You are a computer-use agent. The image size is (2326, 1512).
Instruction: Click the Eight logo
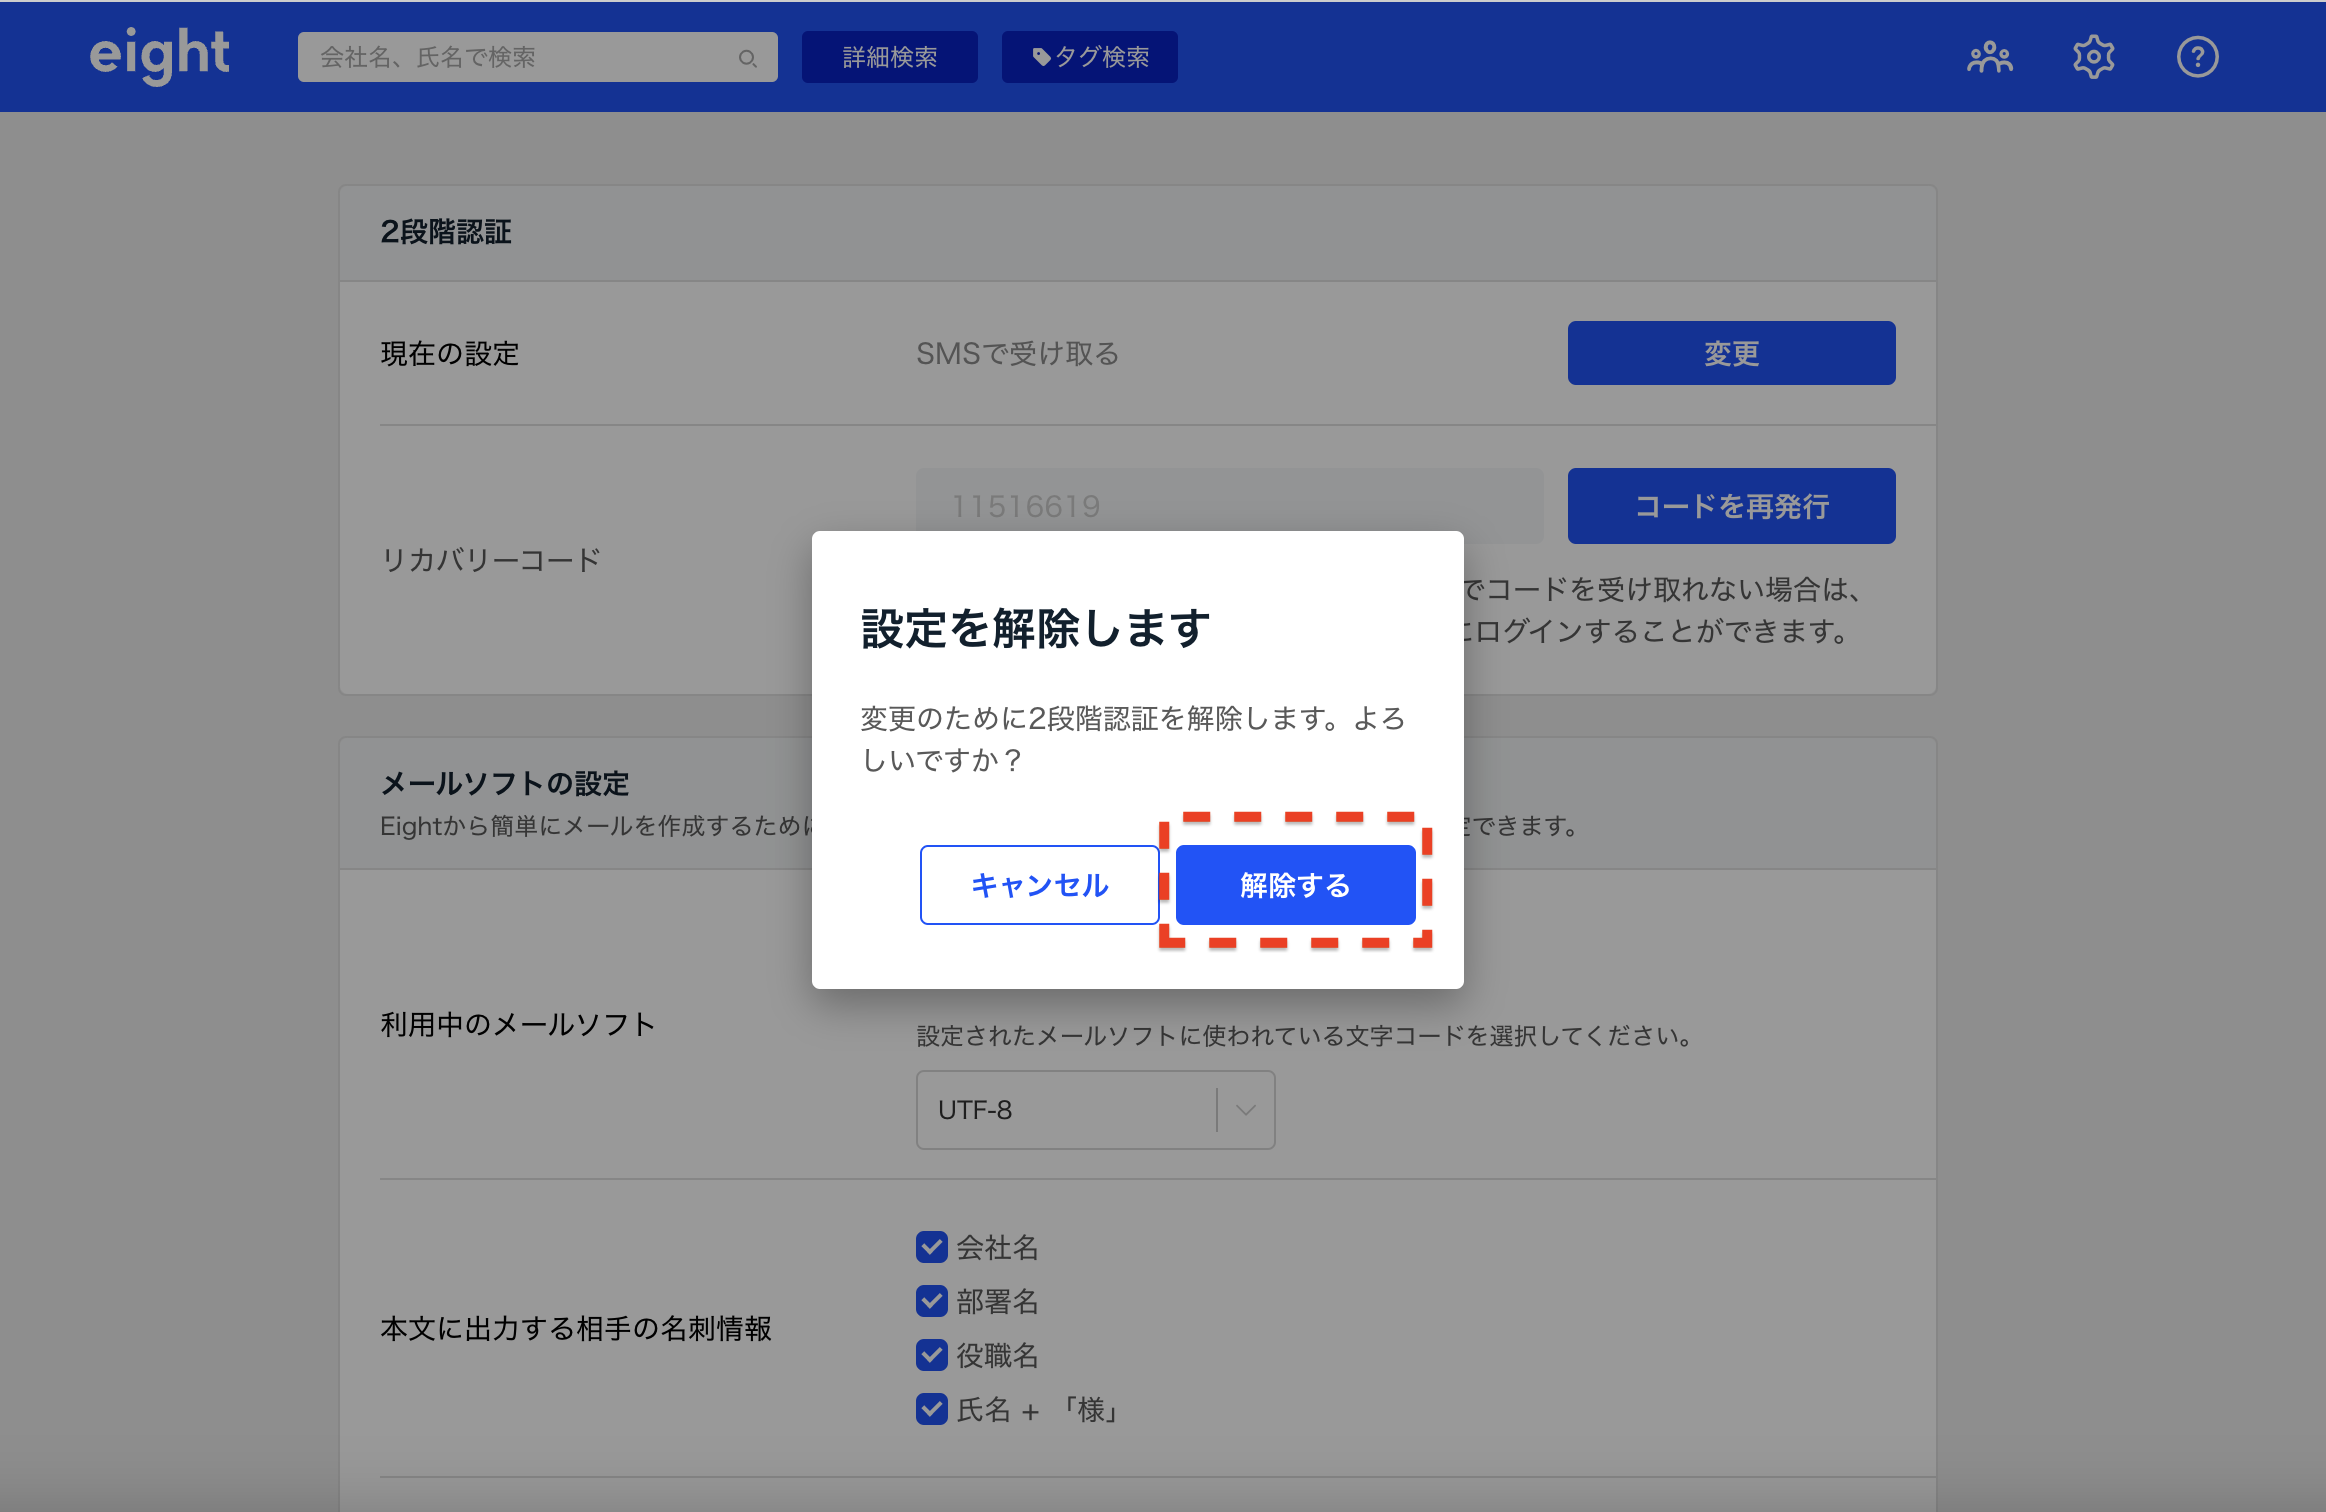pos(160,55)
